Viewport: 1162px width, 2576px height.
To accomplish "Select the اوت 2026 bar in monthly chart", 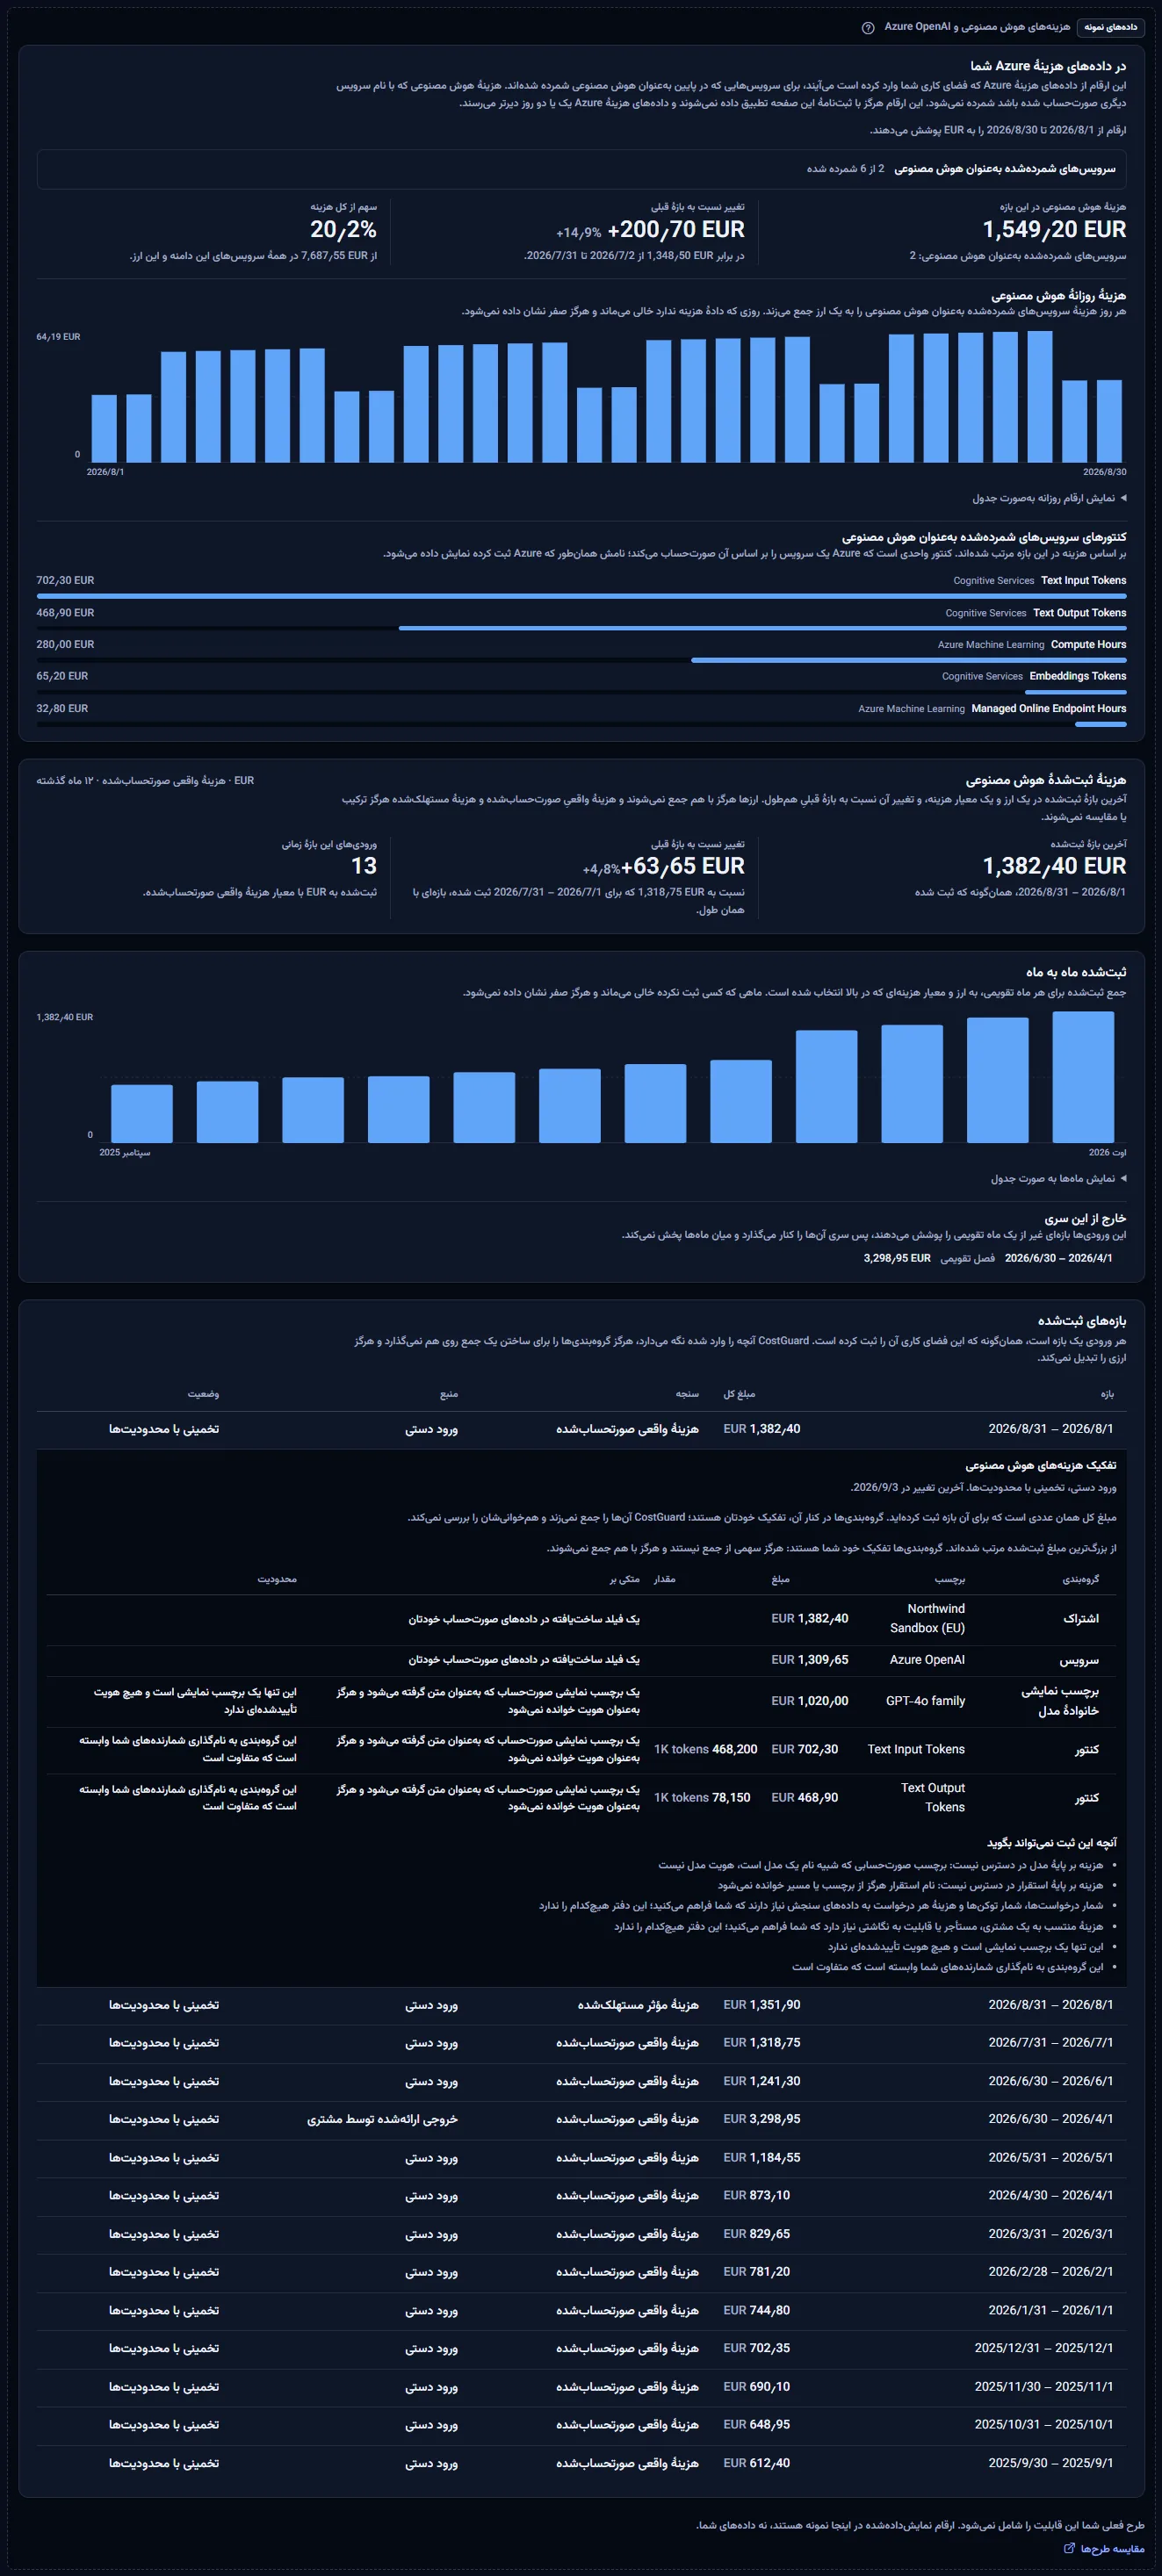I will [x=1083, y=1077].
